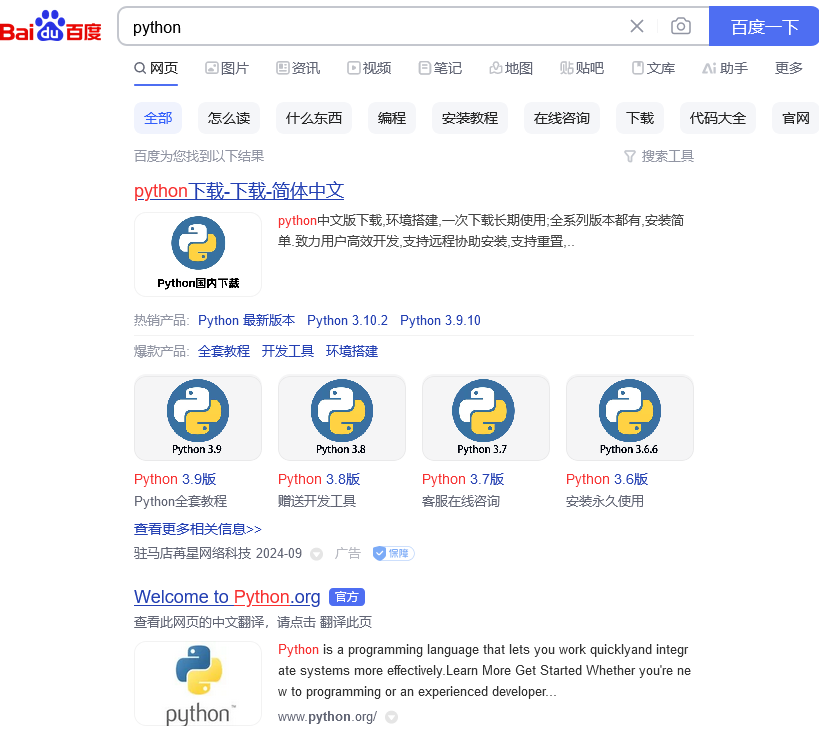The height and width of the screenshot is (735, 819).
Task: Open the Welcome to Python.org link
Action: [227, 597]
